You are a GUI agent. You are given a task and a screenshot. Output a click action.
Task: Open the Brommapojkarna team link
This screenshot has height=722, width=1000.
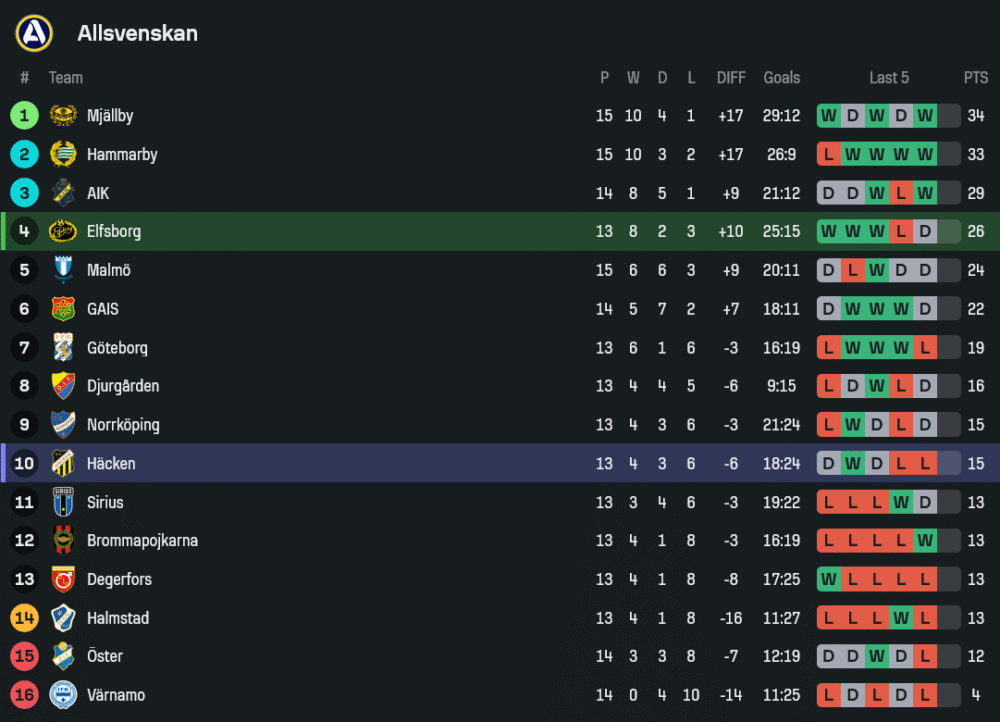click(142, 541)
